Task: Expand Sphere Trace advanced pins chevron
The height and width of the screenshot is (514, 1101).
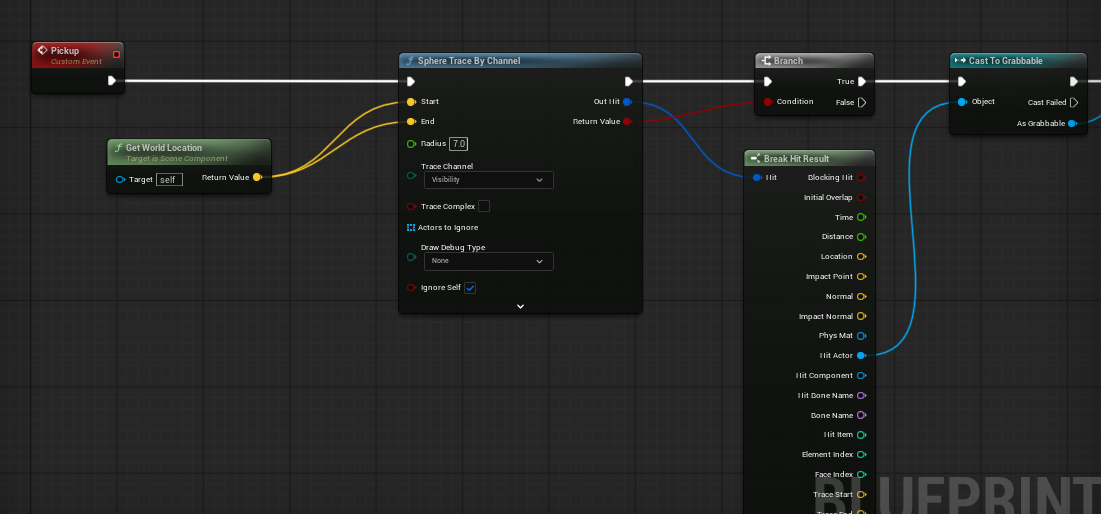Action: pos(520,306)
